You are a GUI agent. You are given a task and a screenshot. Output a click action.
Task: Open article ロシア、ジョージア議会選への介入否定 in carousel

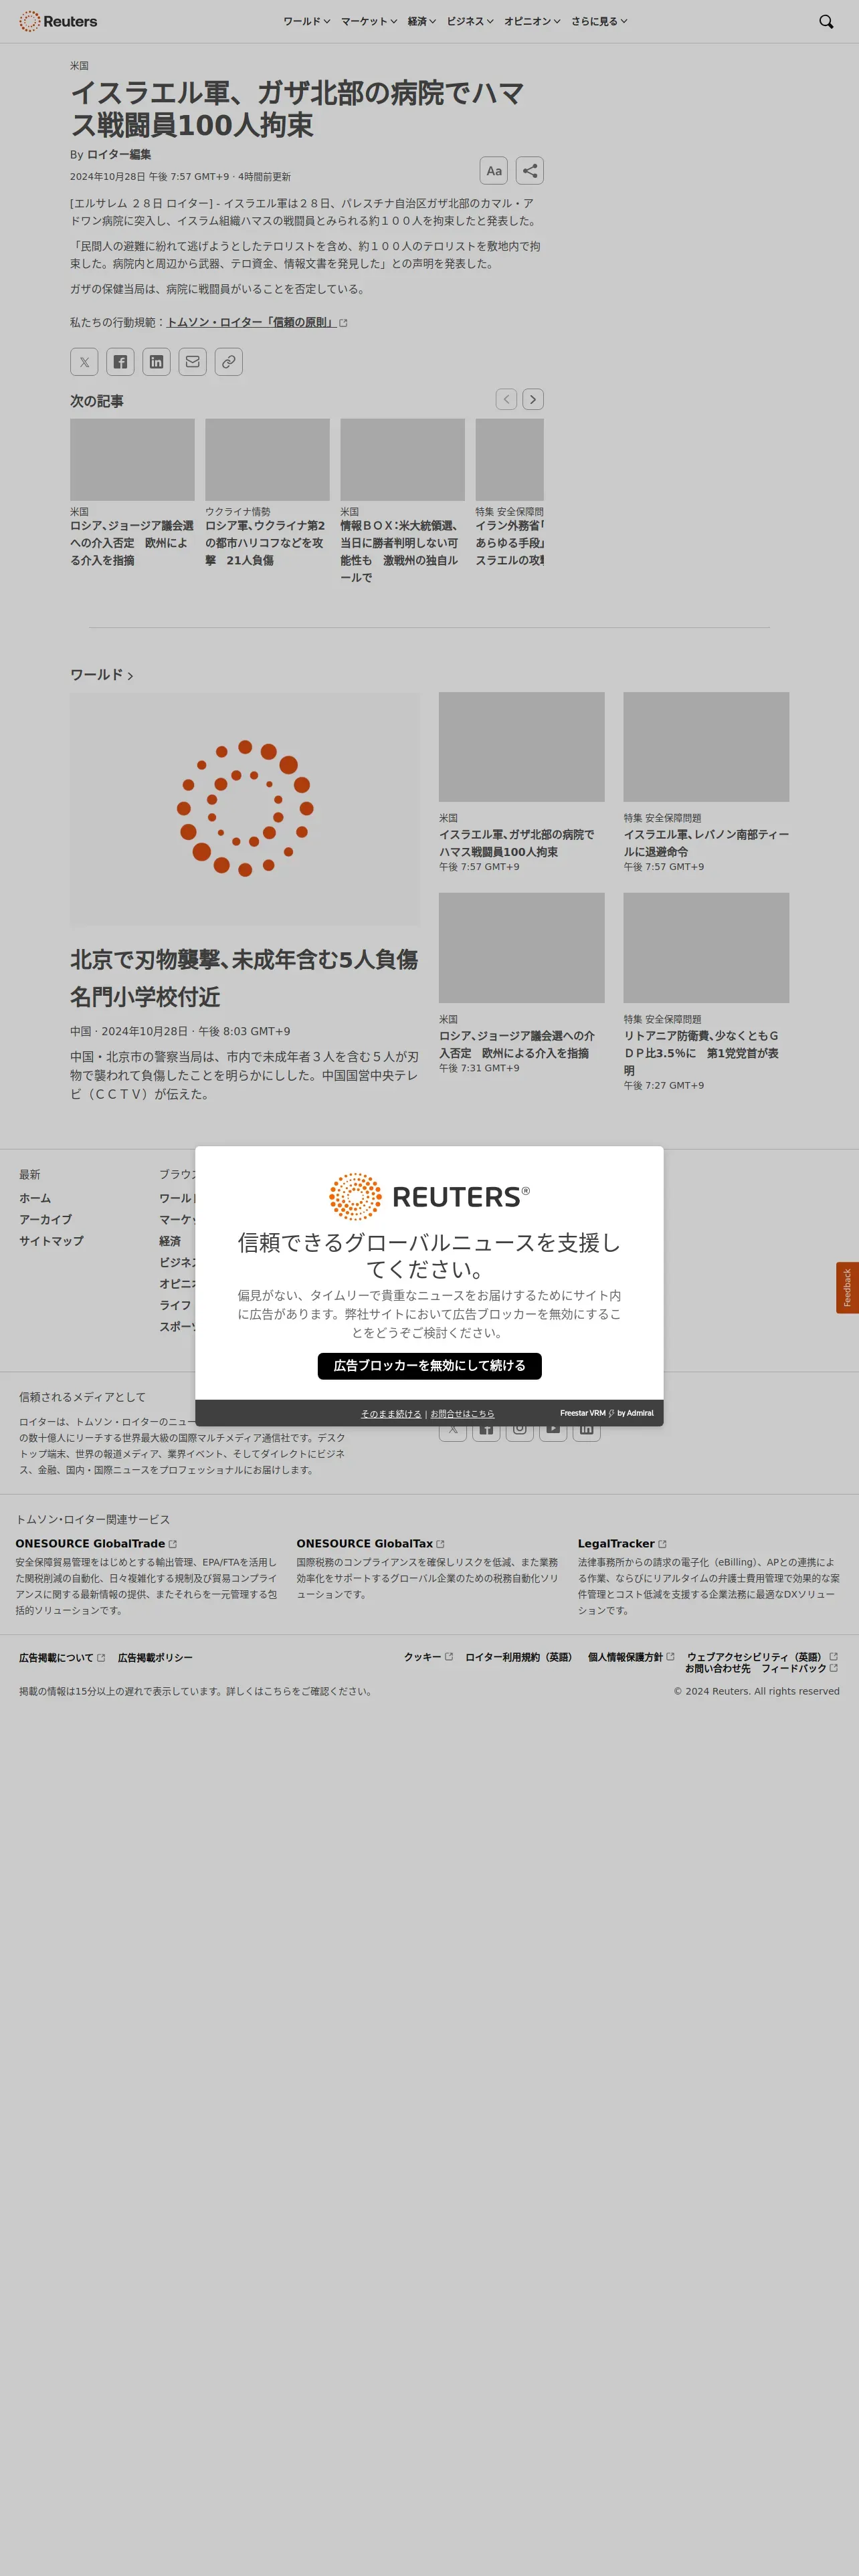[131, 543]
